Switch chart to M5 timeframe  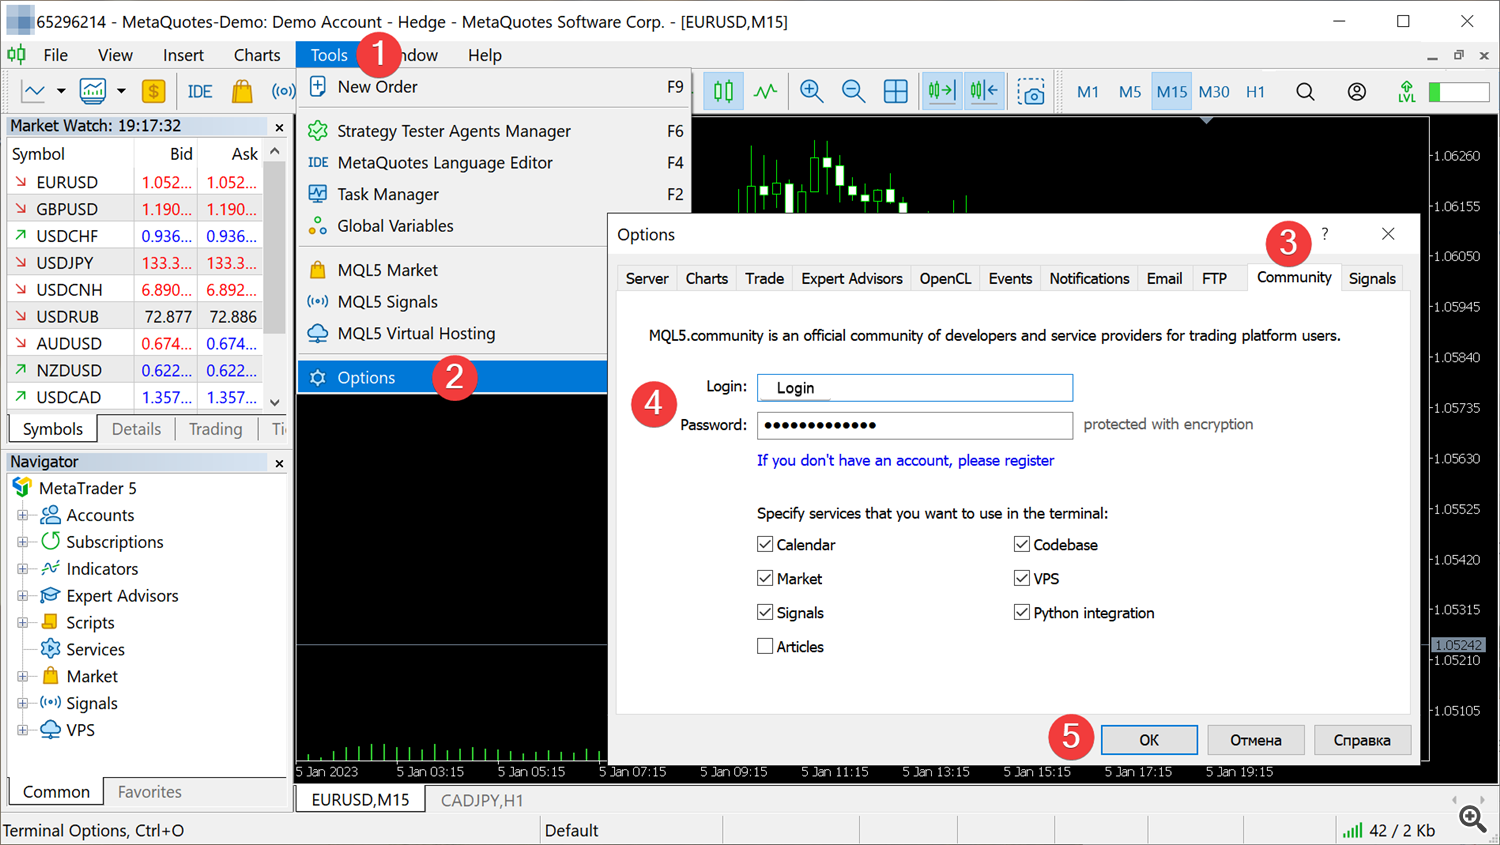tap(1130, 92)
